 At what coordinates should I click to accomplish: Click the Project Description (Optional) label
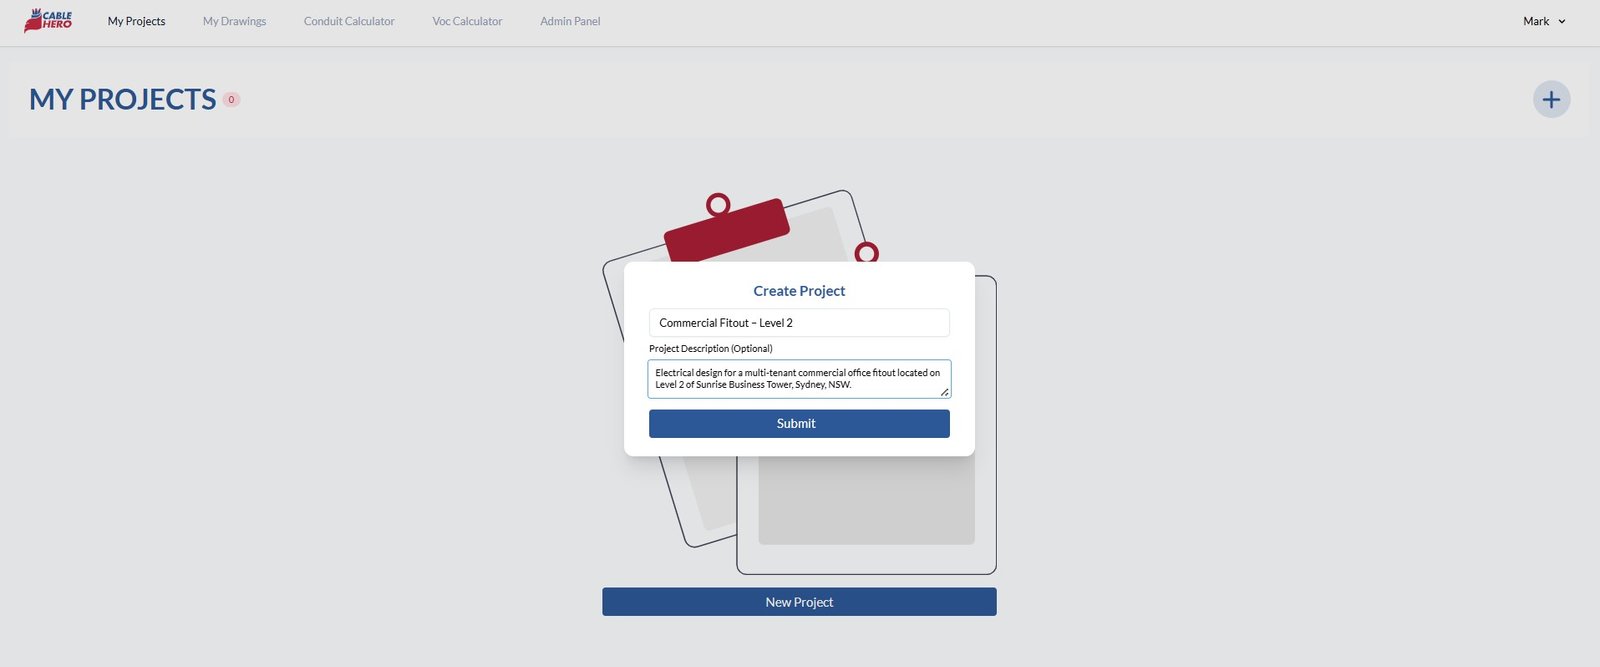(x=710, y=349)
